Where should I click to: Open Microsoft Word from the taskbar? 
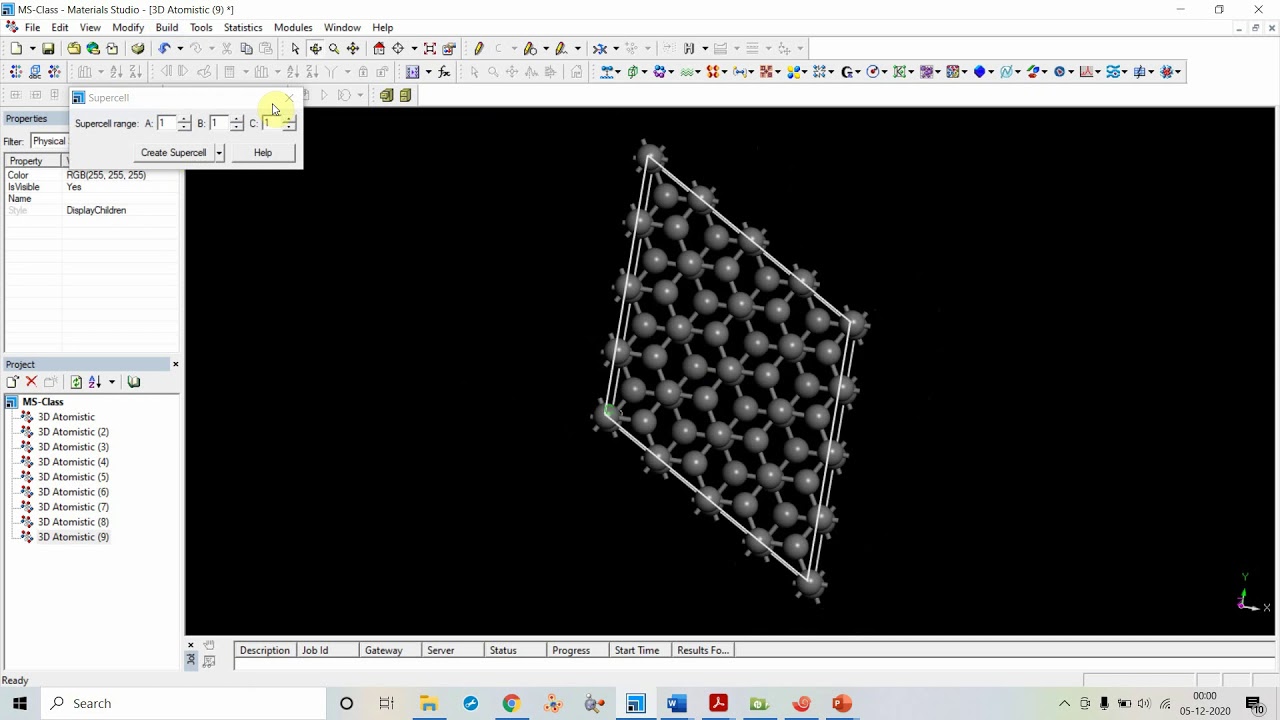[x=676, y=703]
